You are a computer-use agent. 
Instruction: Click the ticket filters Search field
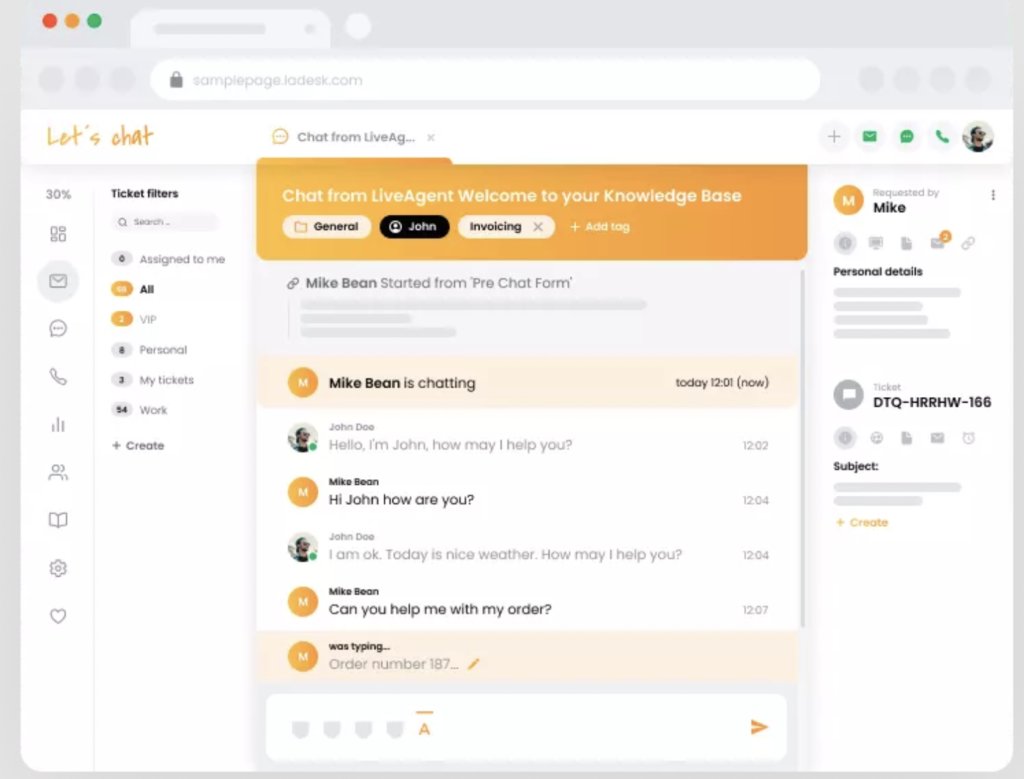[x=166, y=222]
